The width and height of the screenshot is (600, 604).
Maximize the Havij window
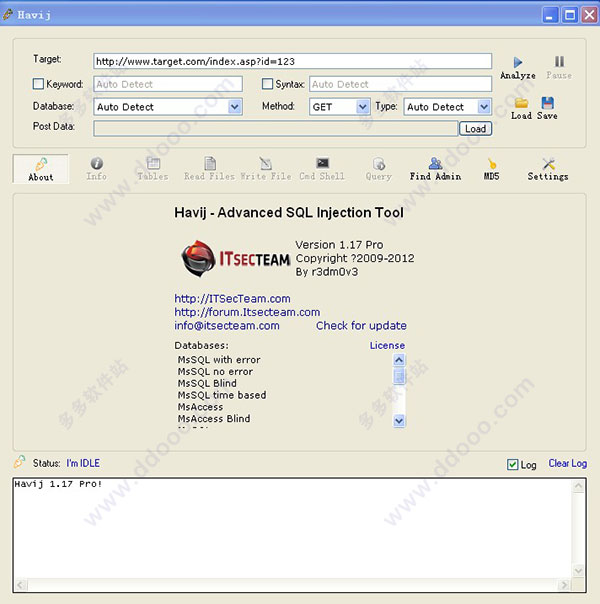[570, 15]
